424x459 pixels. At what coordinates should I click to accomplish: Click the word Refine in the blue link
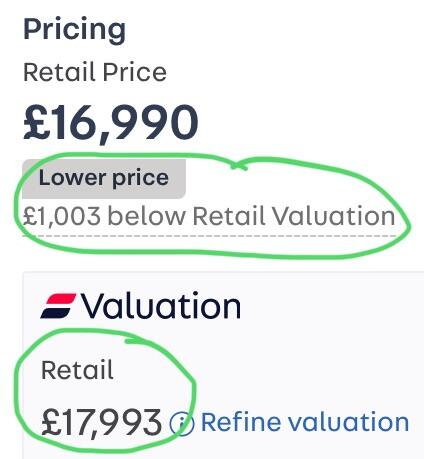[241, 422]
